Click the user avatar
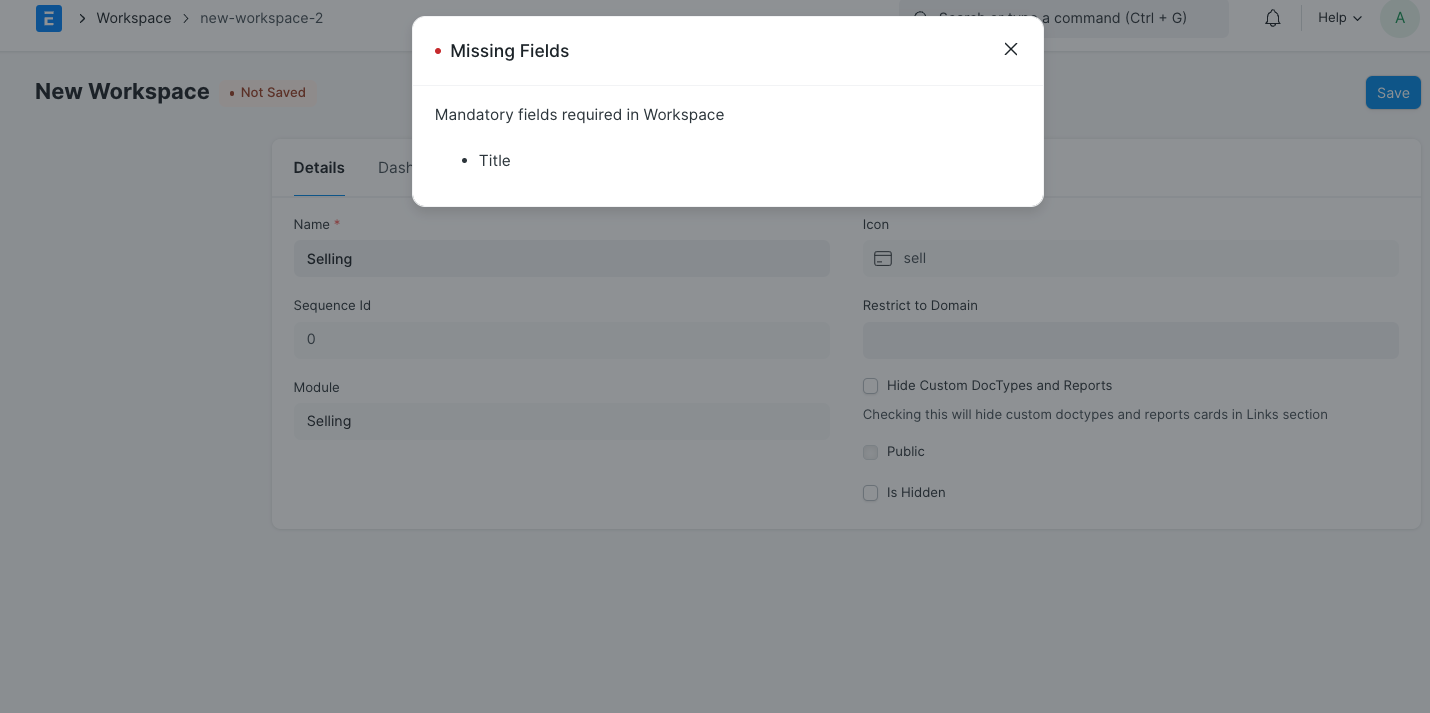The width and height of the screenshot is (1430, 713). coord(1399,18)
